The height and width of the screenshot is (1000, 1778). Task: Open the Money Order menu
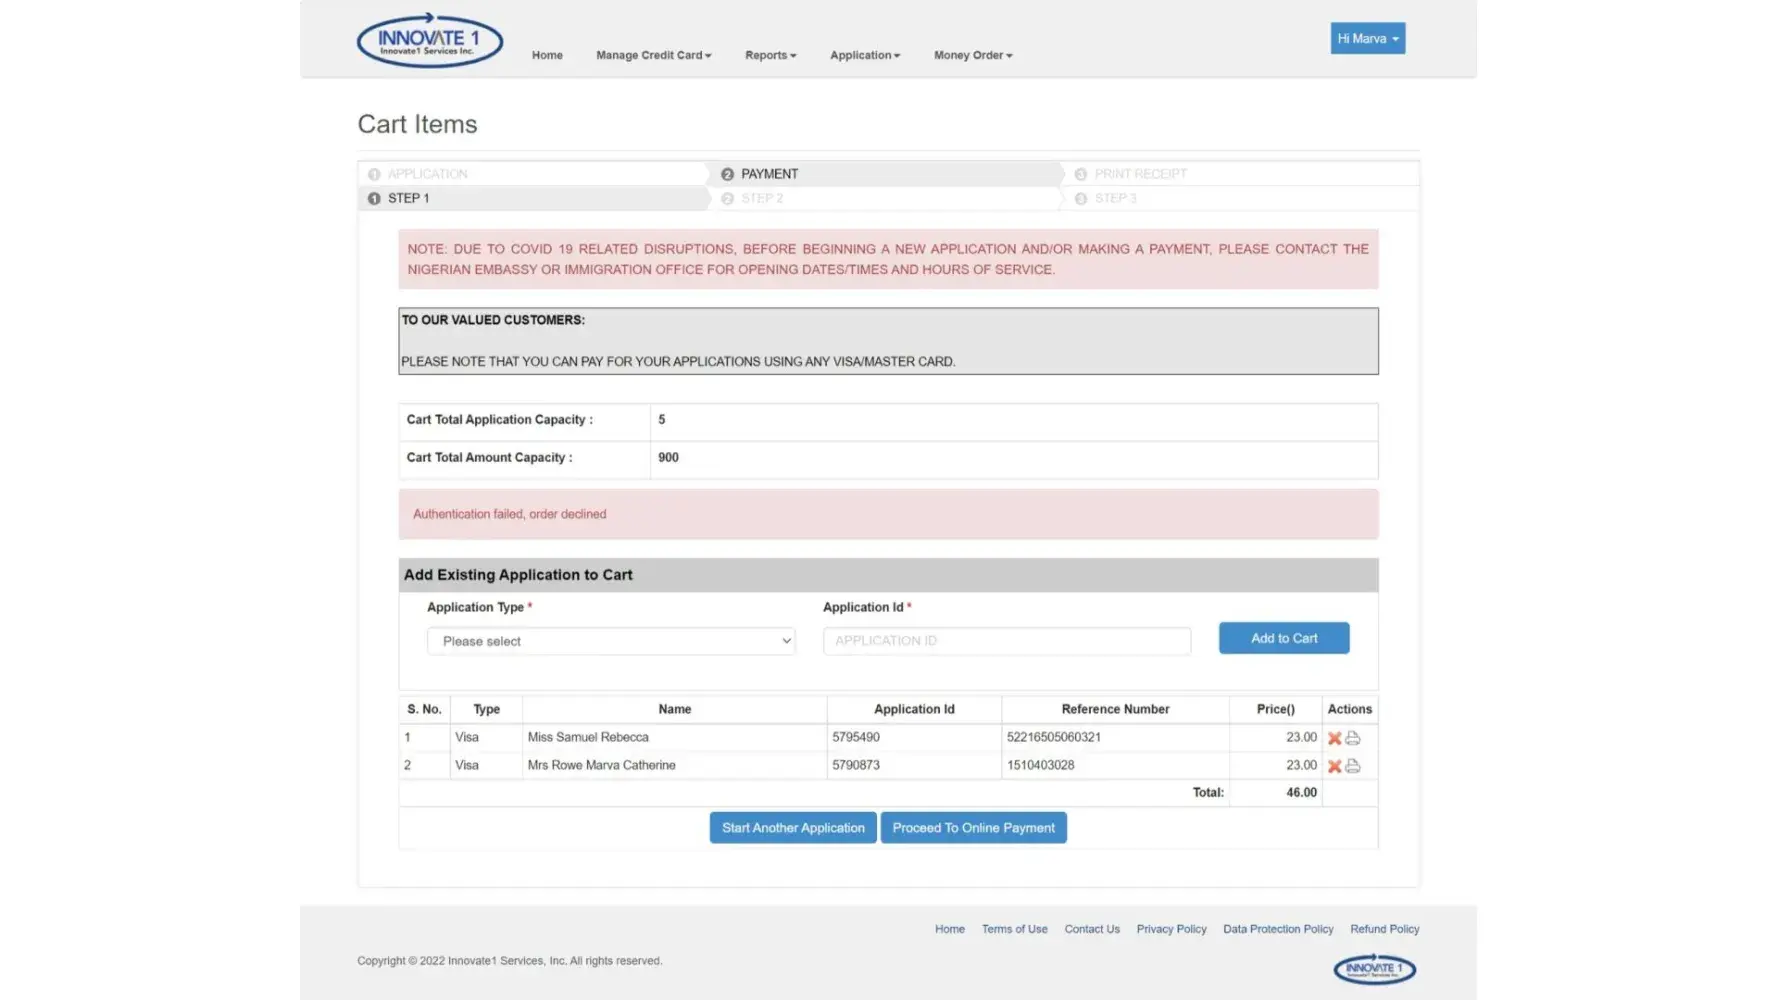coord(972,55)
